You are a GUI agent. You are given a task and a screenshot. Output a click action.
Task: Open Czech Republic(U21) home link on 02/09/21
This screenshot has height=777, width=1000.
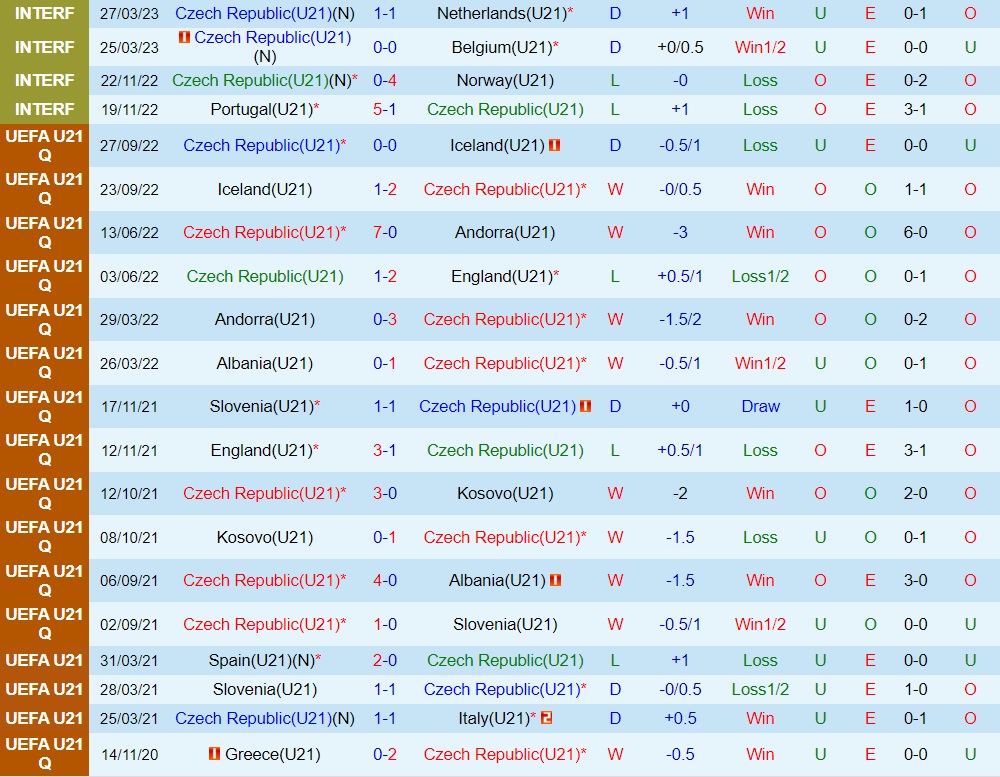point(264,624)
